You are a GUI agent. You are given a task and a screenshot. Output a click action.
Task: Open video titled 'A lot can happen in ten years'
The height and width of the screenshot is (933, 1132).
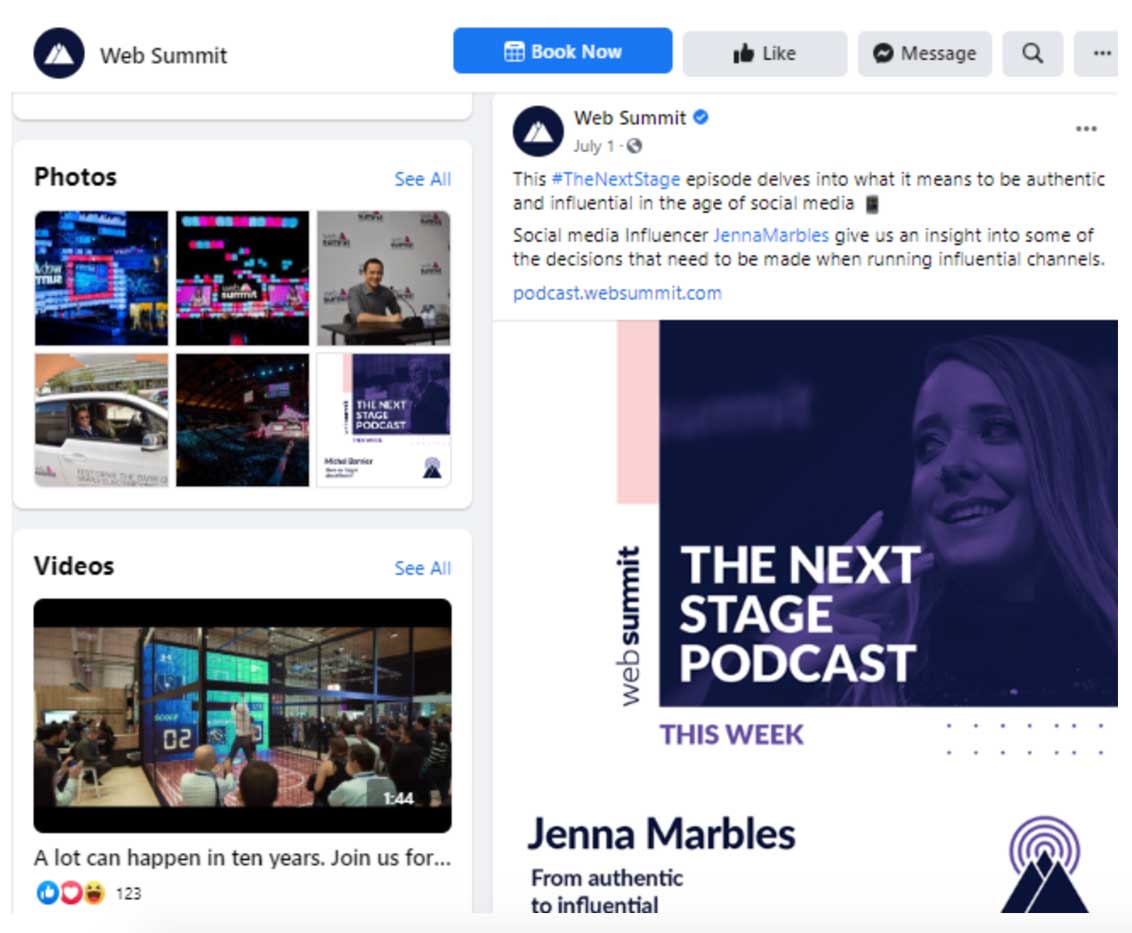243,858
